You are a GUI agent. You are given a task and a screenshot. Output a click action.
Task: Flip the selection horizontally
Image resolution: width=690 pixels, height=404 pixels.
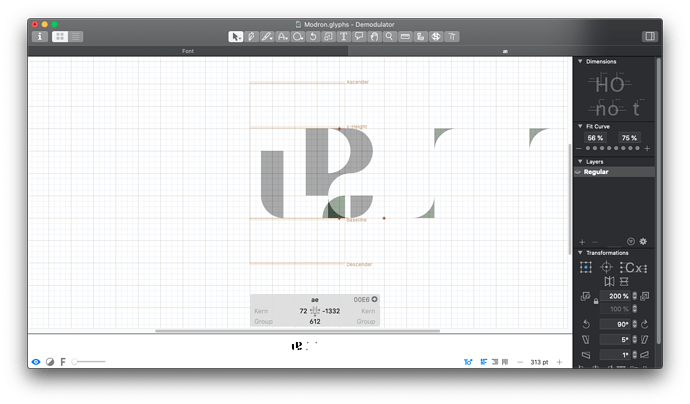tap(609, 282)
